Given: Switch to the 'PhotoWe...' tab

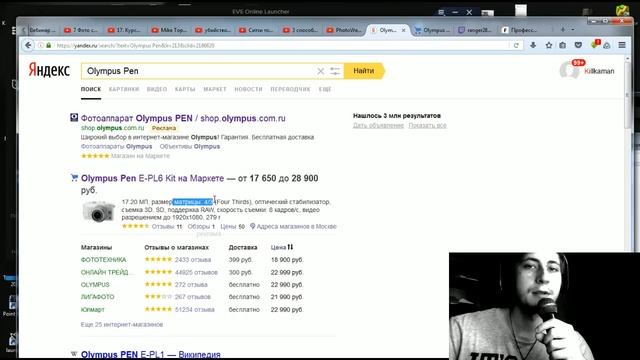Looking at the screenshot, I should tap(344, 30).
